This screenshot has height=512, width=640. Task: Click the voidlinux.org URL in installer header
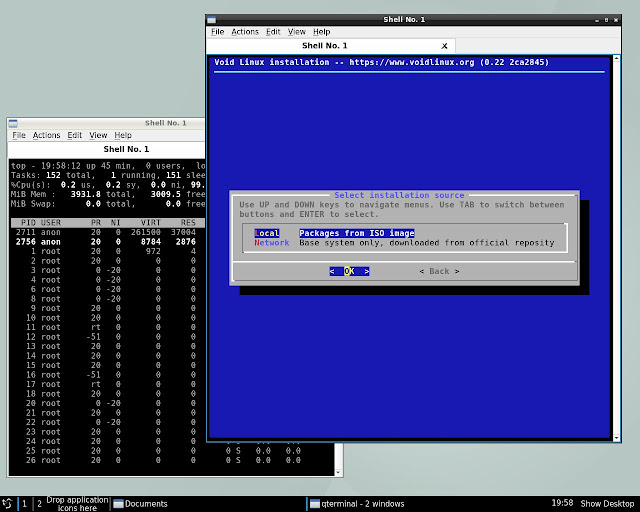point(412,62)
